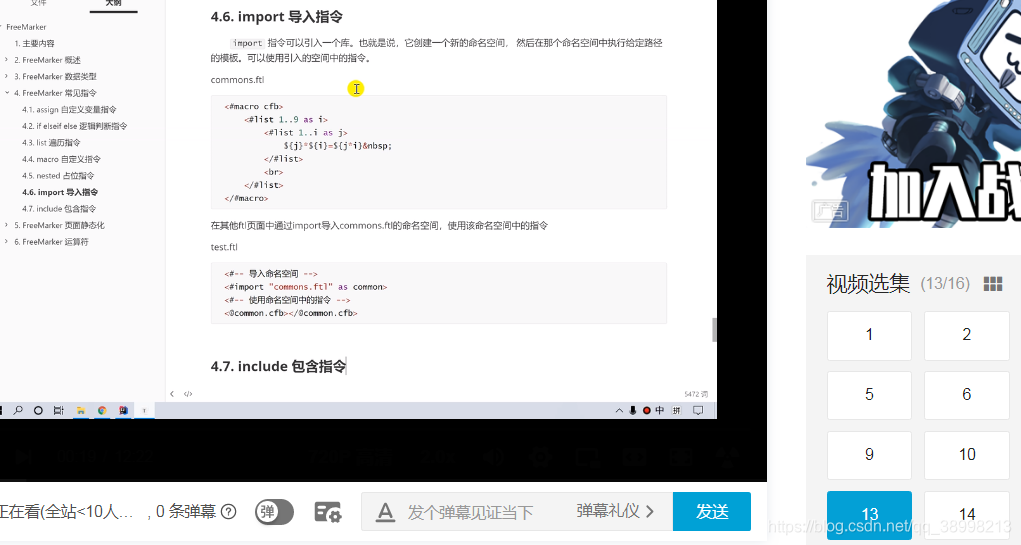Open File Explorer from the taskbar
The height and width of the screenshot is (545, 1021).
81,410
